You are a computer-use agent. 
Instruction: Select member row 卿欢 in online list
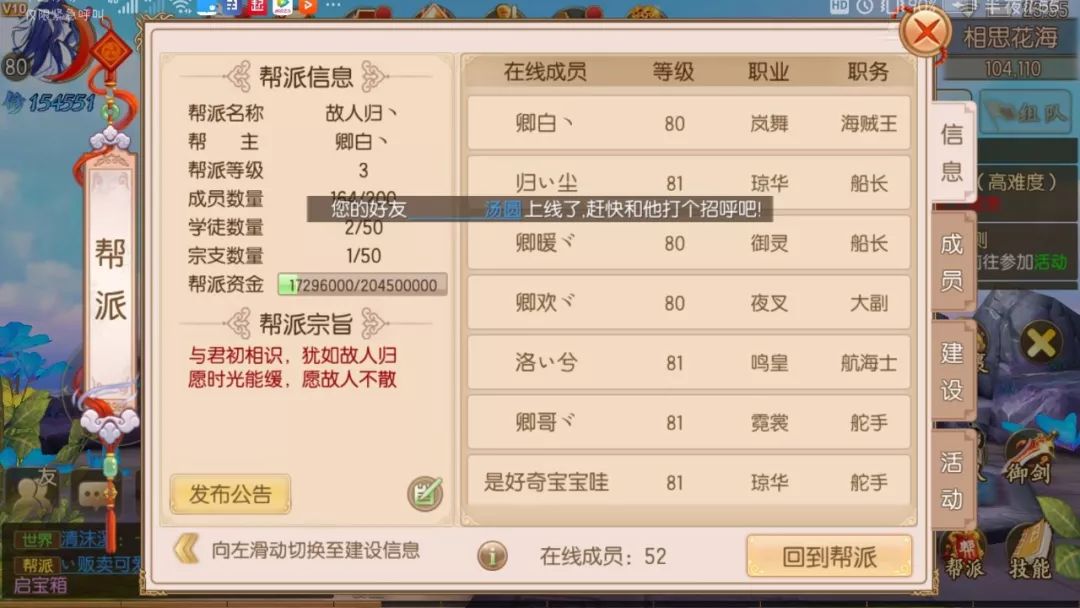[x=689, y=302]
